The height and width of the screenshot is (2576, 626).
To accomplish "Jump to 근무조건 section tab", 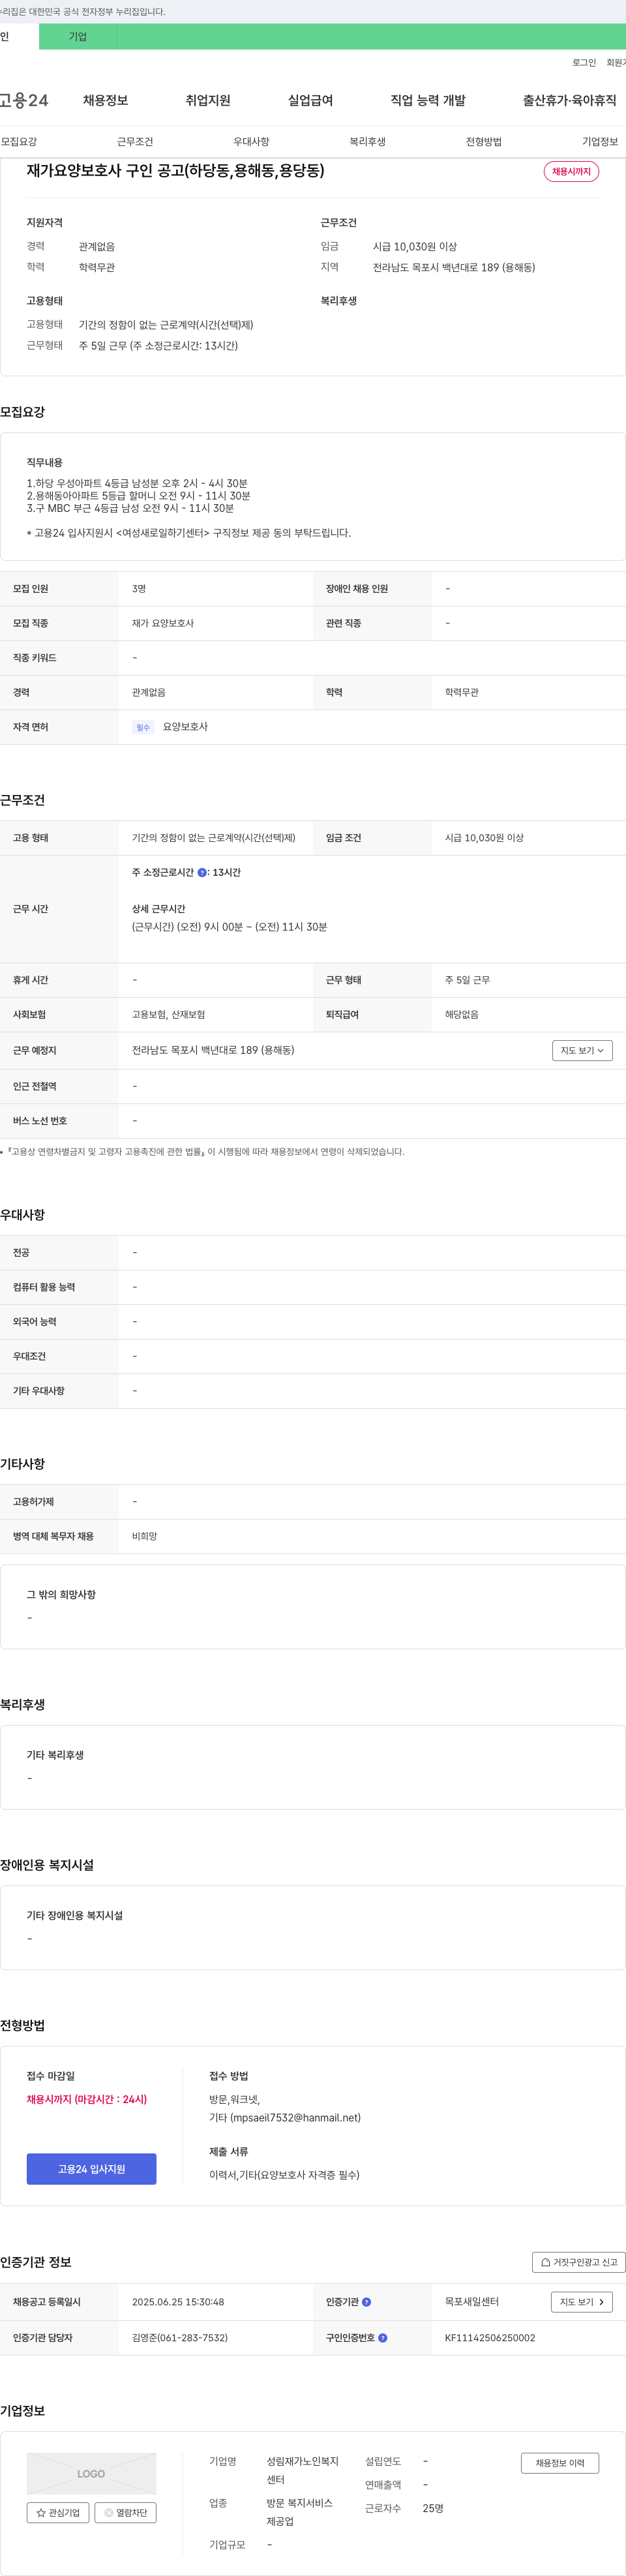I will point(135,142).
